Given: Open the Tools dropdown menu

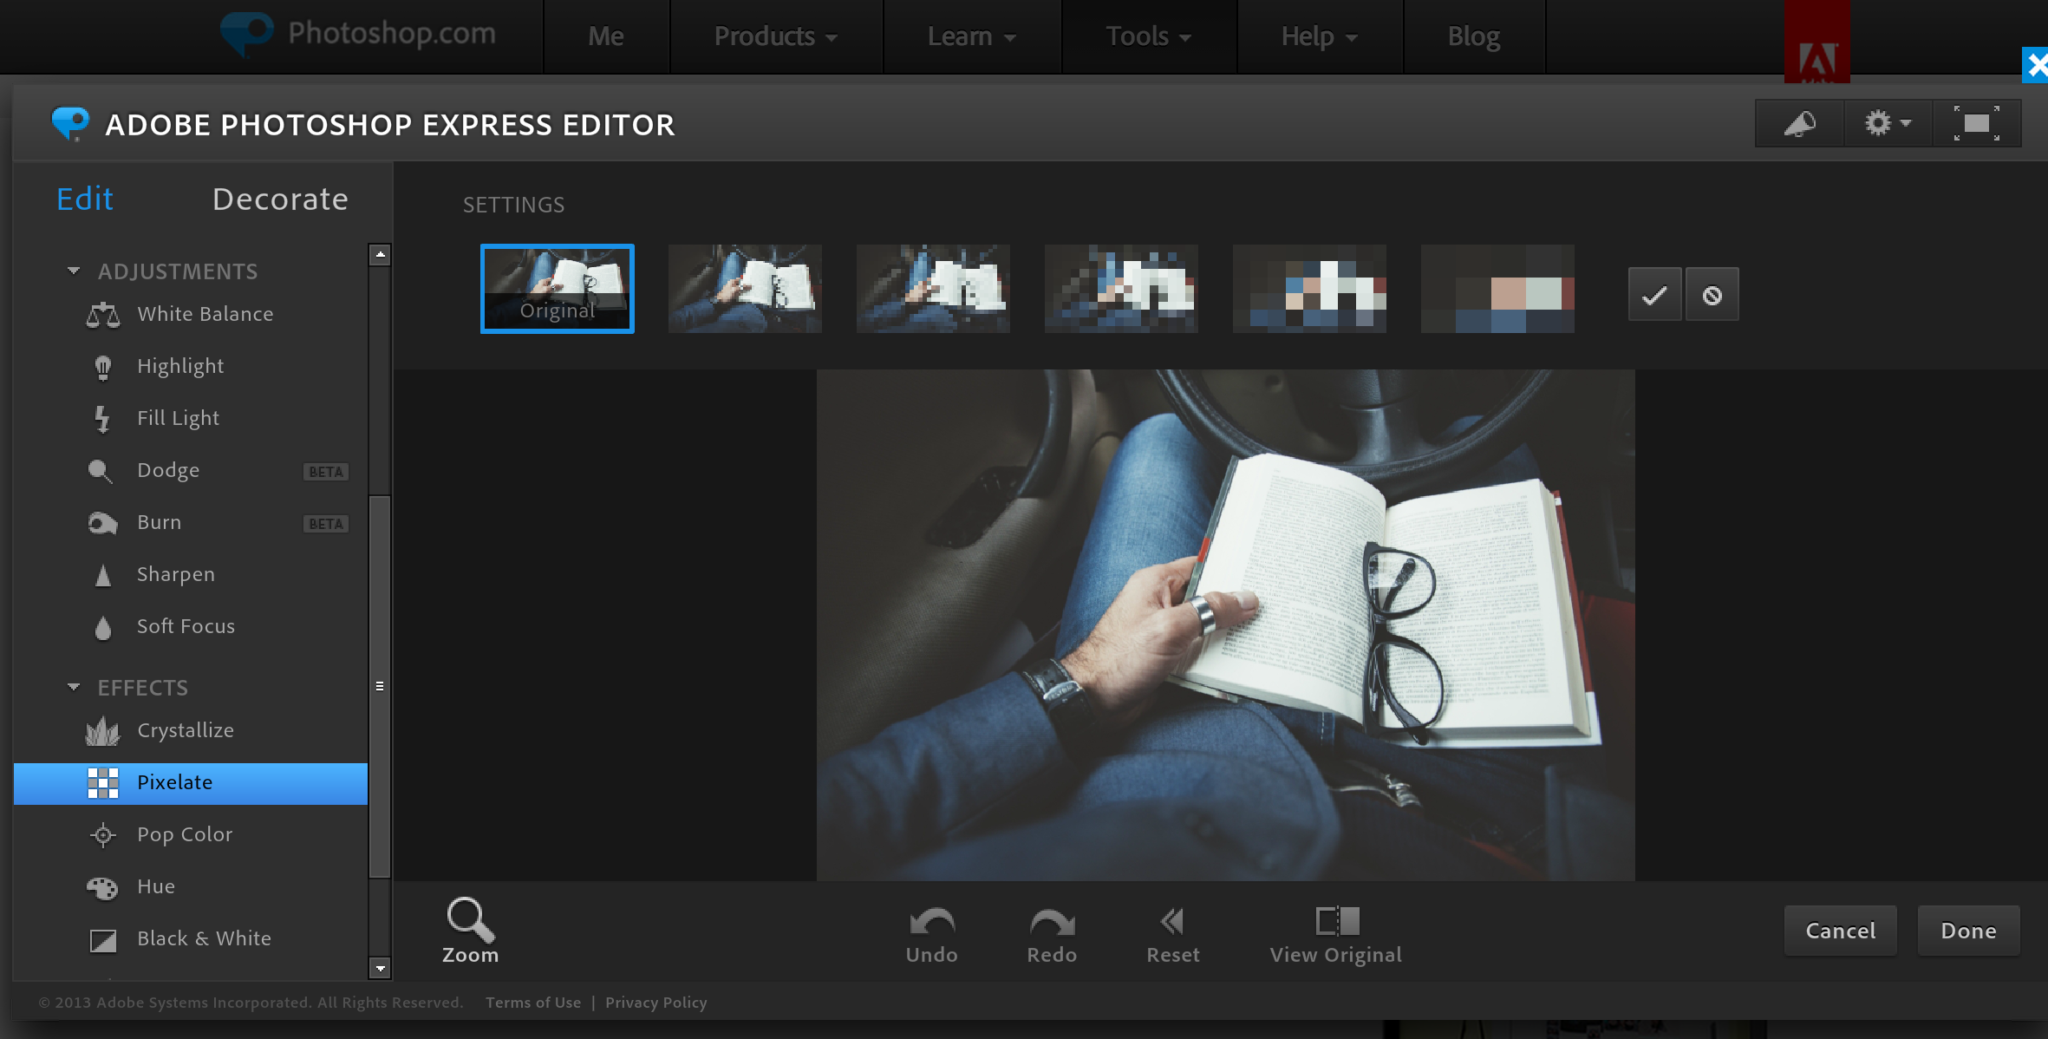Looking at the screenshot, I should (1149, 37).
